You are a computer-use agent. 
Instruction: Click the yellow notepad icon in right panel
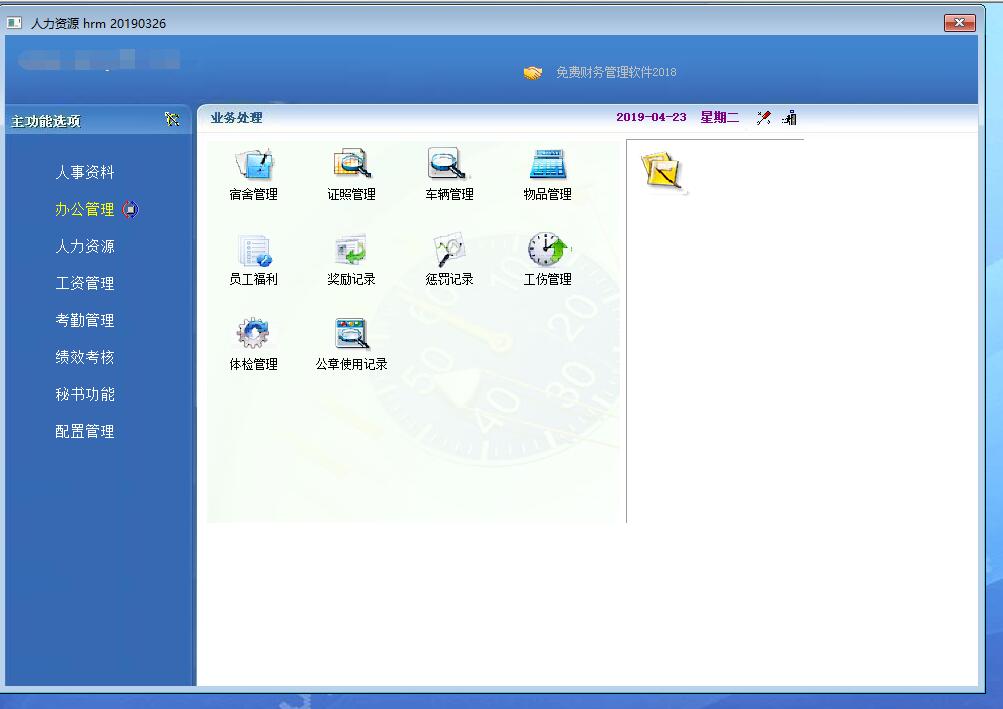tap(663, 171)
